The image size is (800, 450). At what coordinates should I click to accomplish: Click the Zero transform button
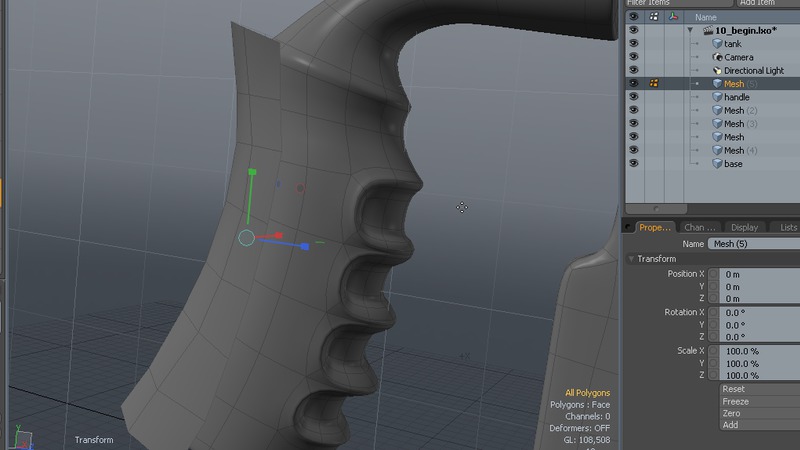pyautogui.click(x=760, y=413)
